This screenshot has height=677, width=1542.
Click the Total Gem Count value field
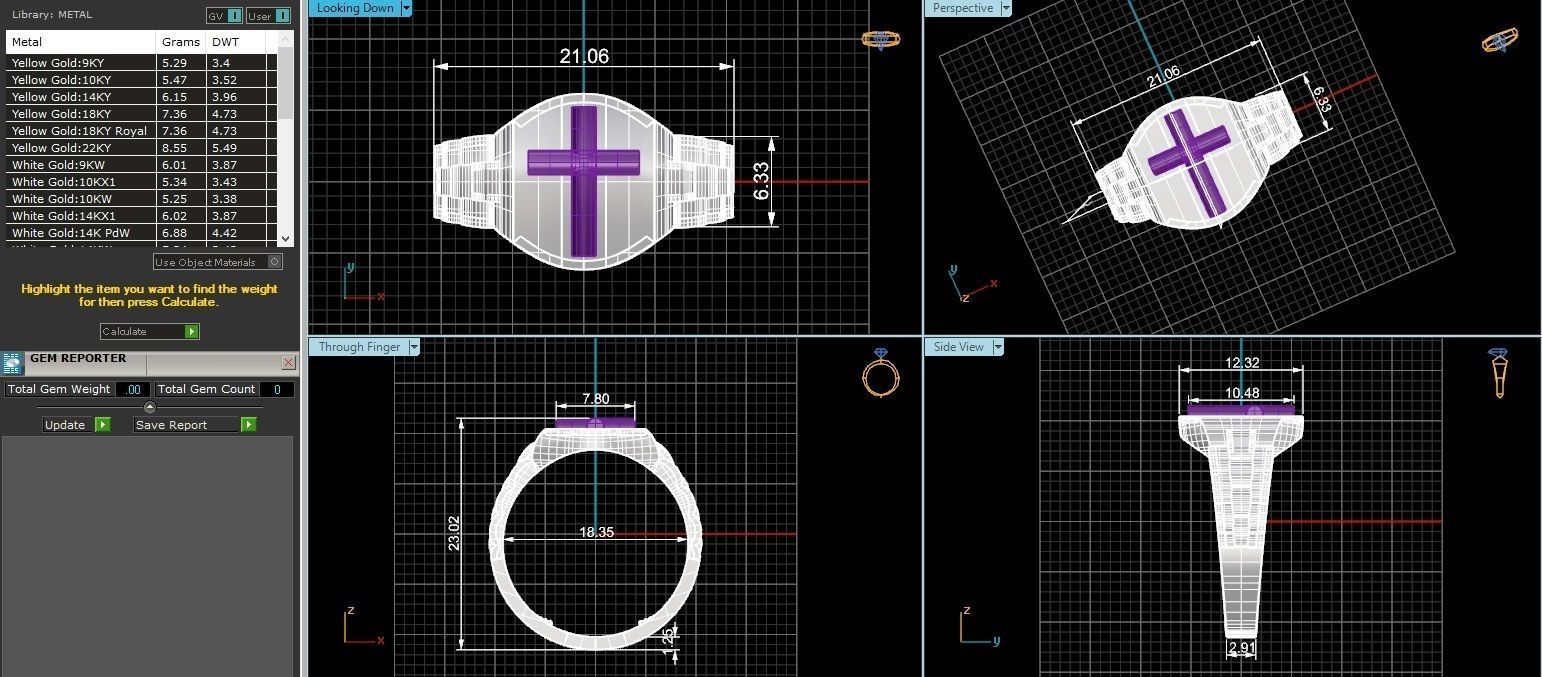[x=277, y=390]
